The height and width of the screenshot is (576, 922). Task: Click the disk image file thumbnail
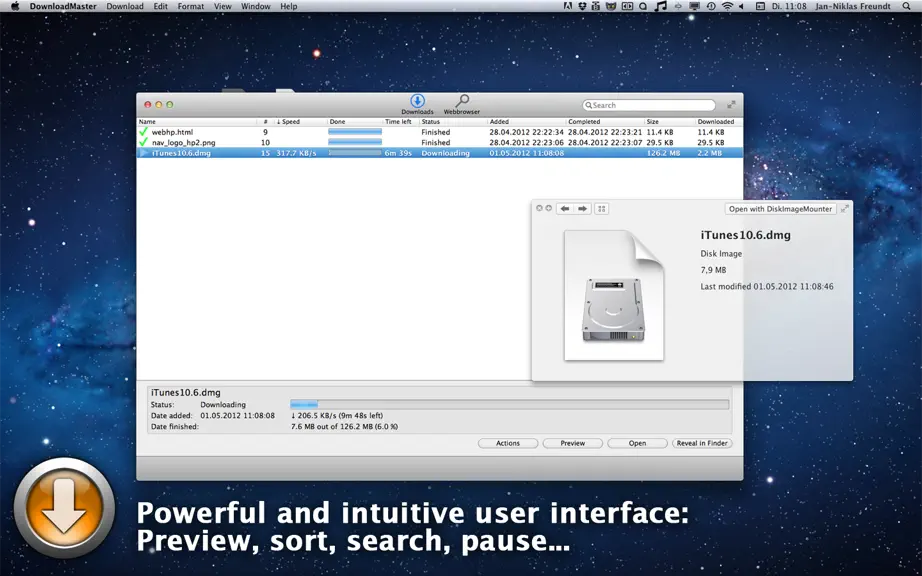tap(614, 295)
